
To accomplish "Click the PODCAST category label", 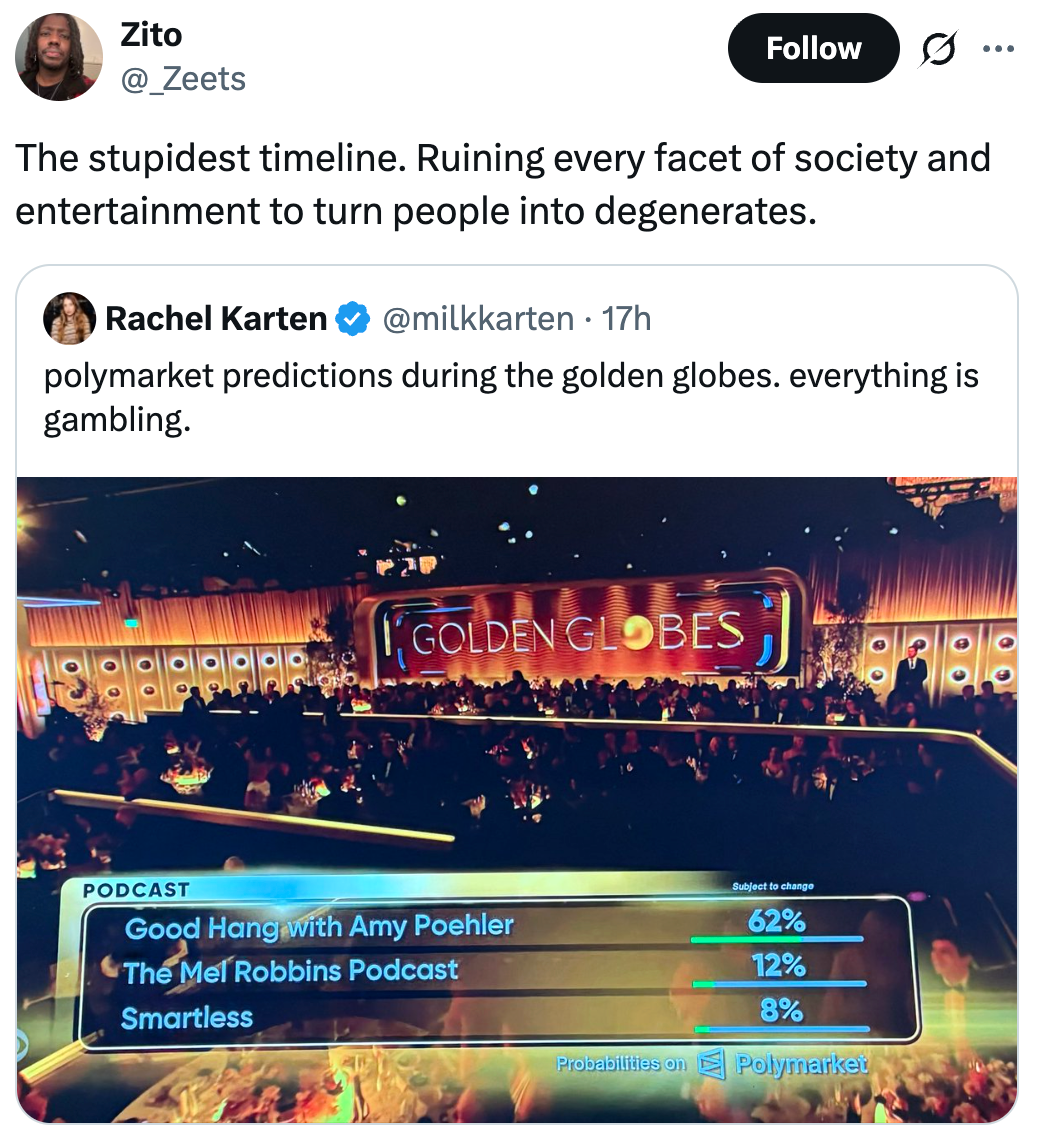I will [136, 889].
